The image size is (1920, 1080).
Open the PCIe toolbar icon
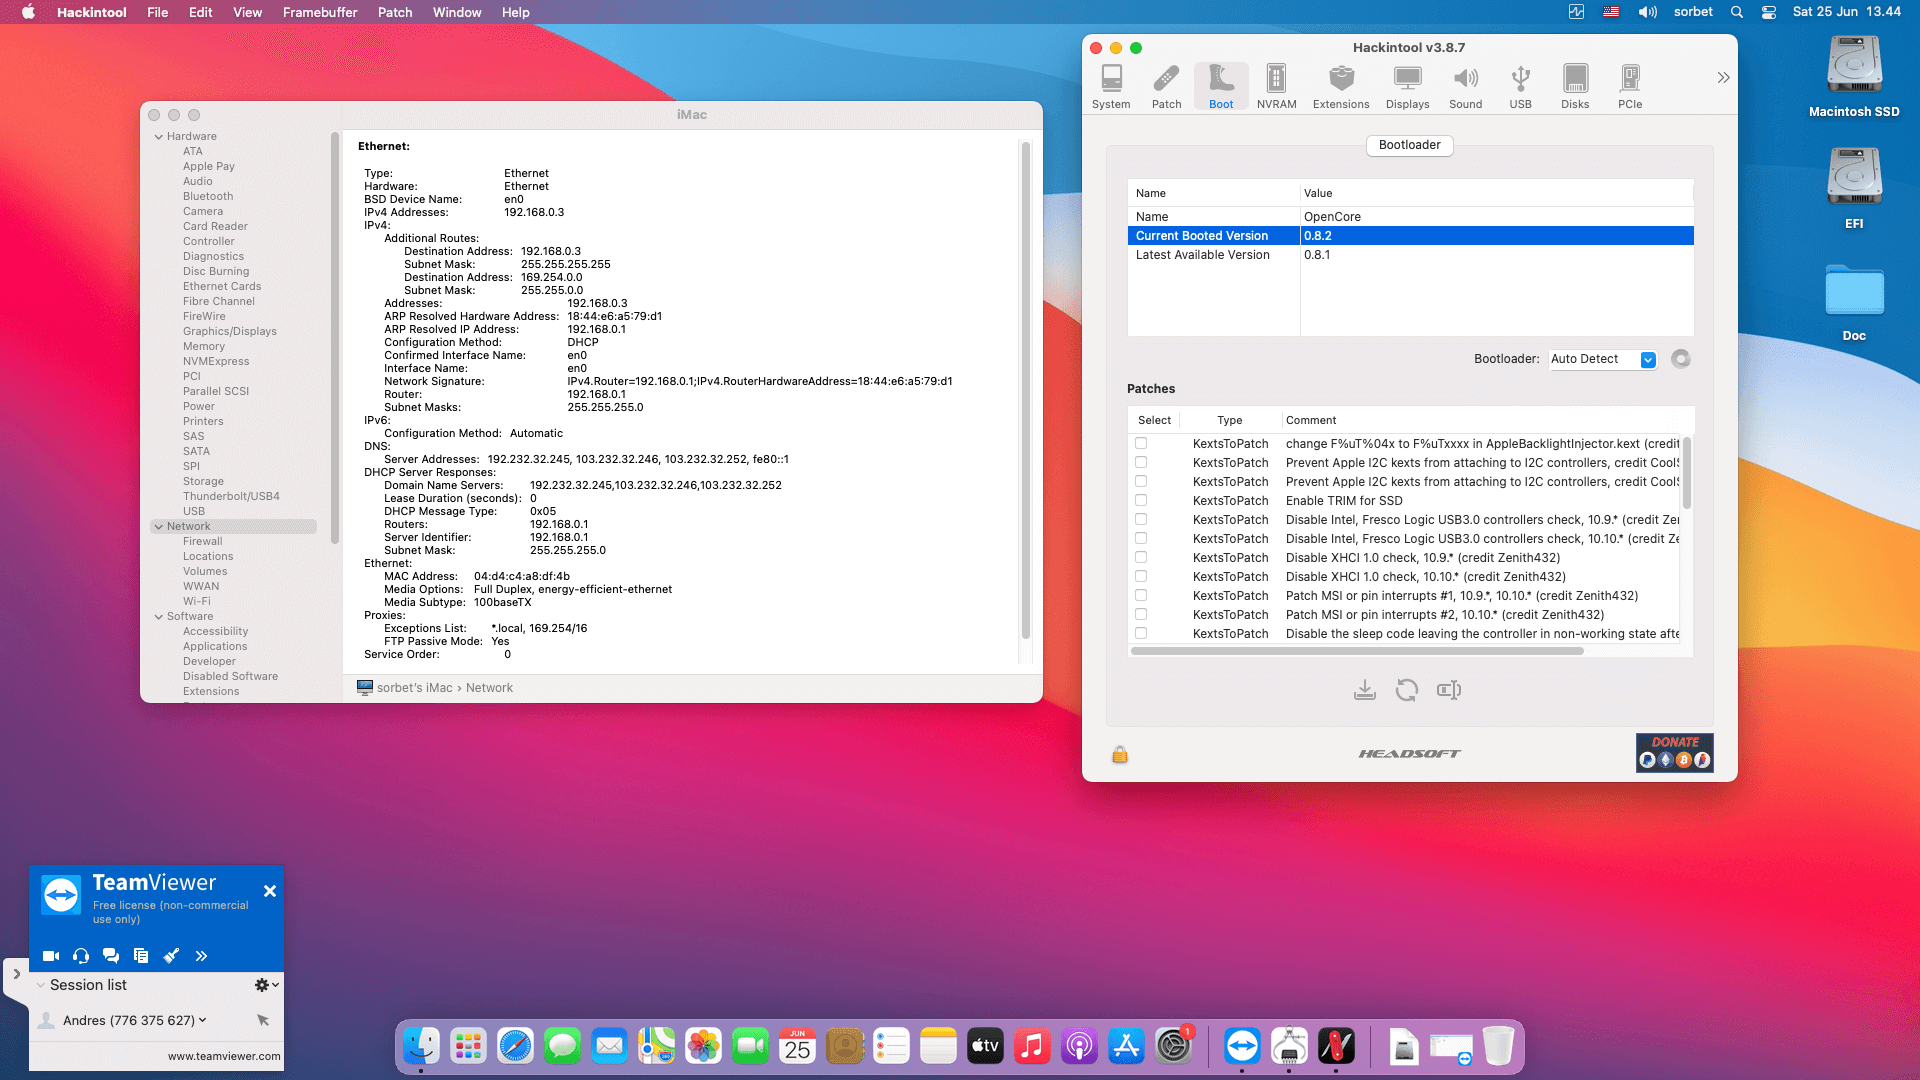[1630, 86]
